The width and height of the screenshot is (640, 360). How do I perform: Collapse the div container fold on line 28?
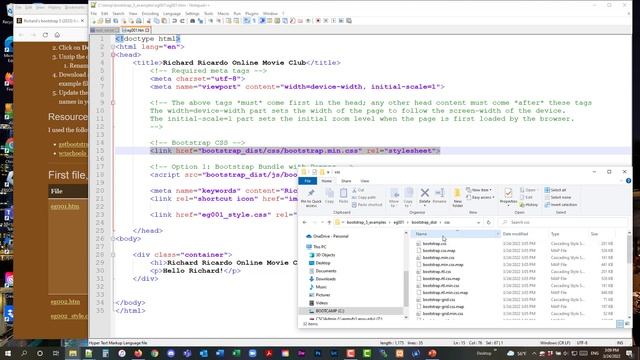click(113, 255)
